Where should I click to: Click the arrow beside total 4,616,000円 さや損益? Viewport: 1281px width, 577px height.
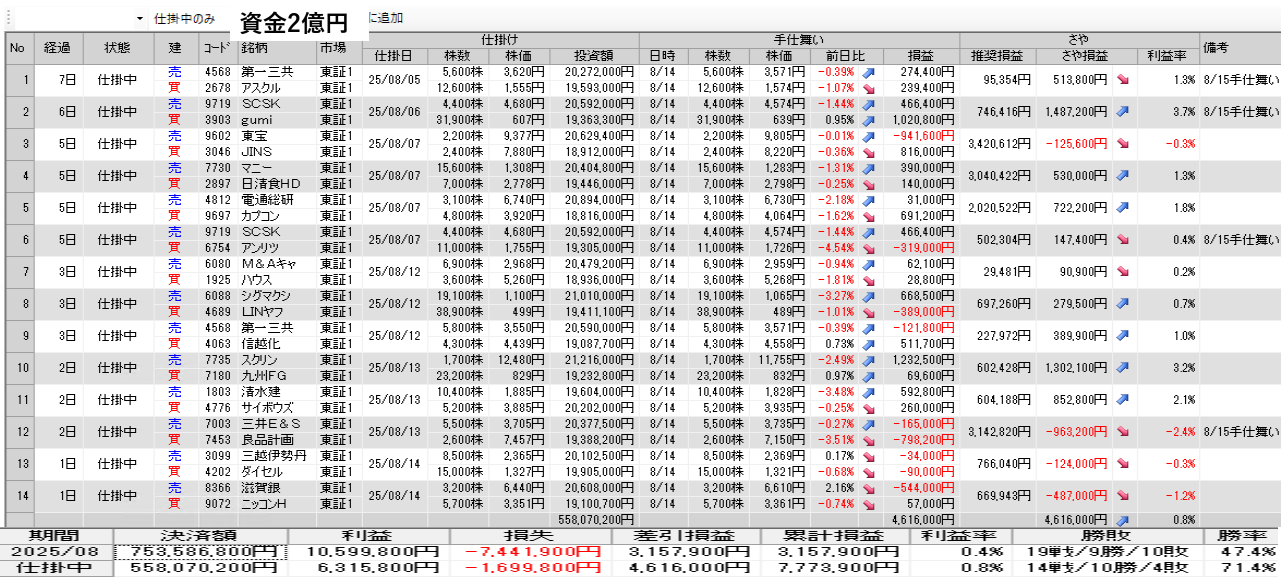pos(1124,520)
